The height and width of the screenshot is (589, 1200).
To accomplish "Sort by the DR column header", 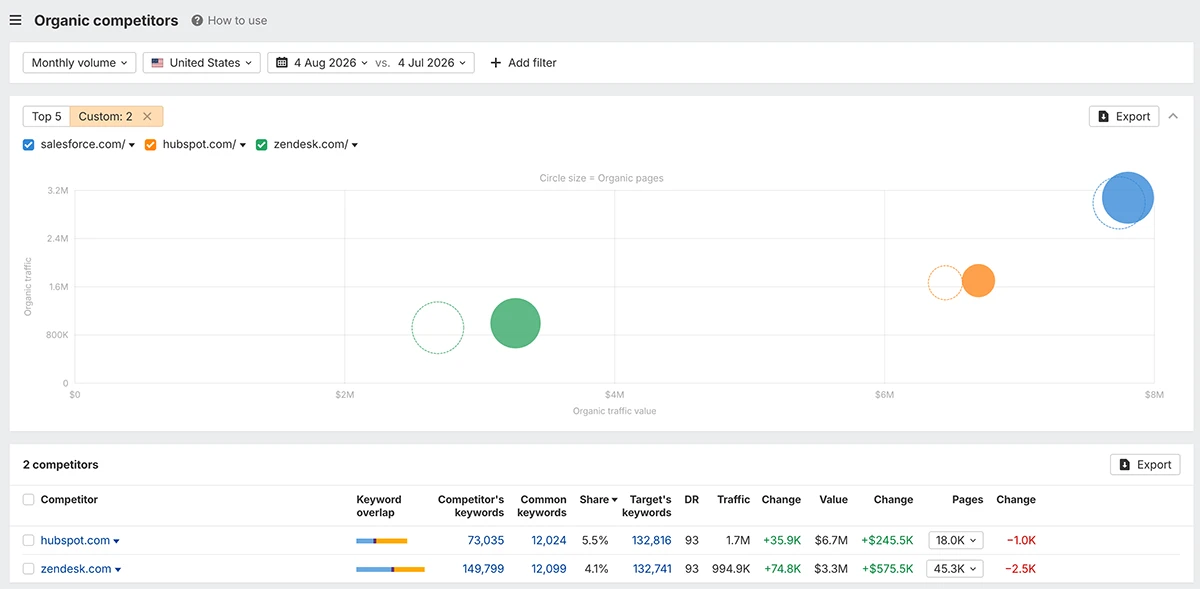I will tap(691, 499).
